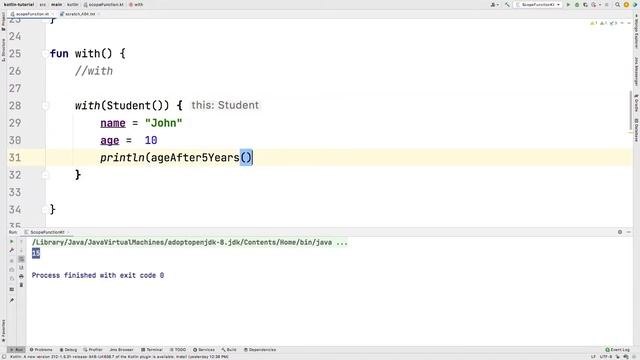
Task: Open the Profiler tool window
Action: tap(93, 350)
